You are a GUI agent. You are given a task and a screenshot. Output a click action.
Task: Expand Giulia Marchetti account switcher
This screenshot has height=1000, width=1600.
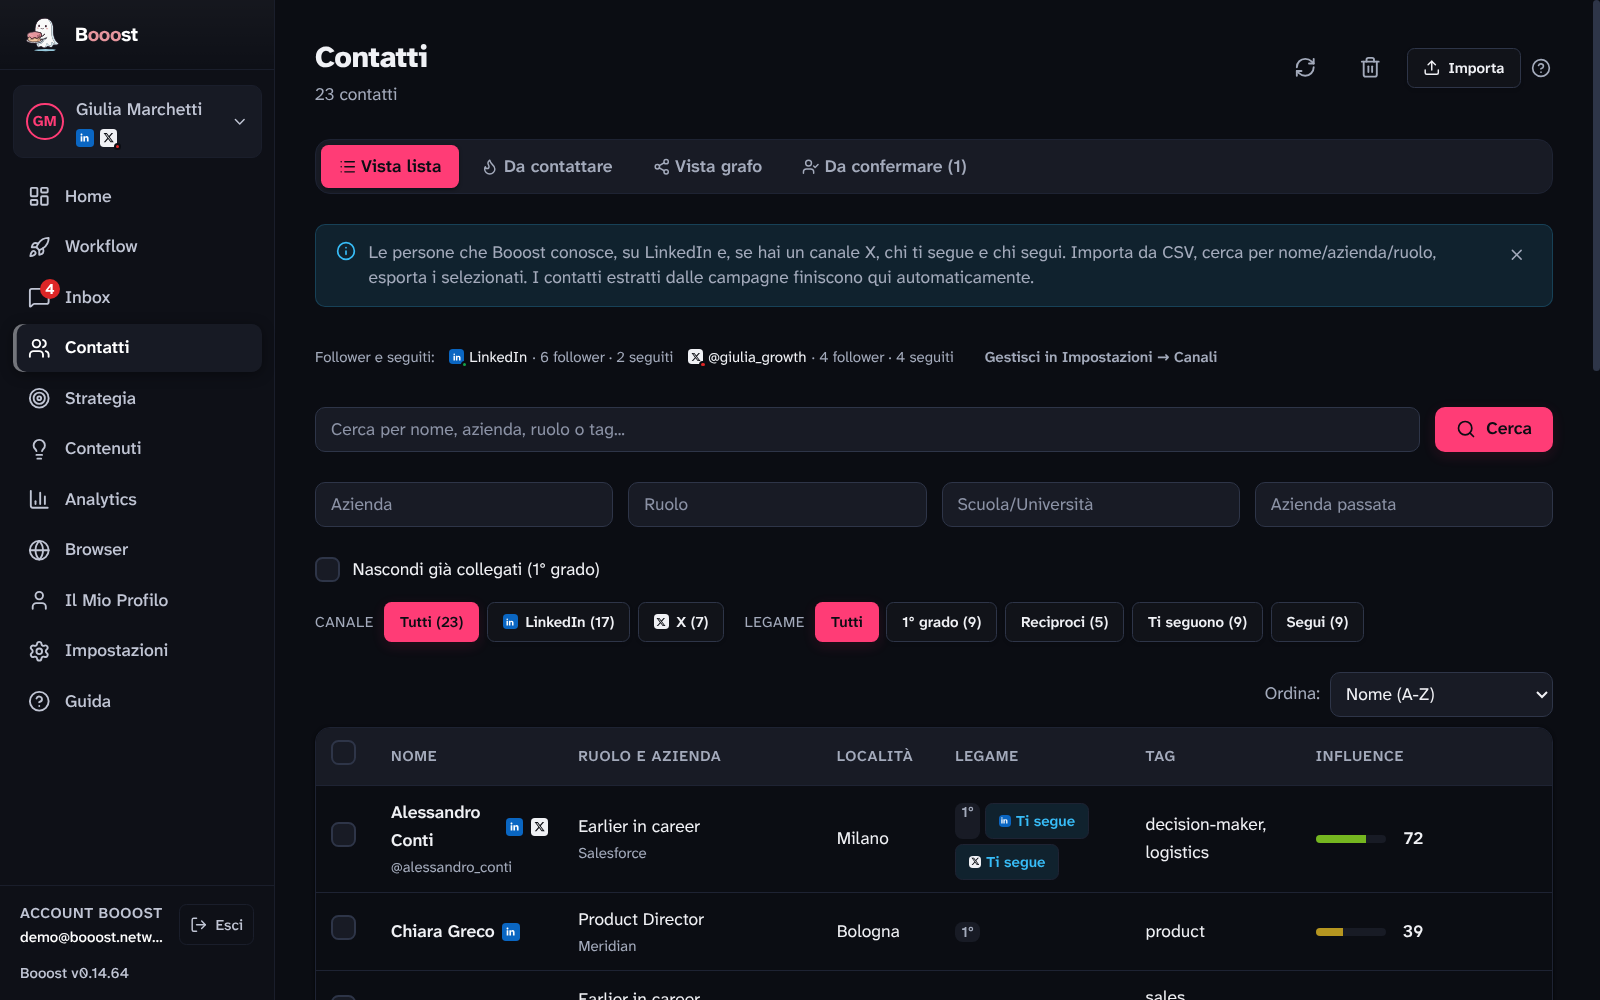tap(138, 121)
